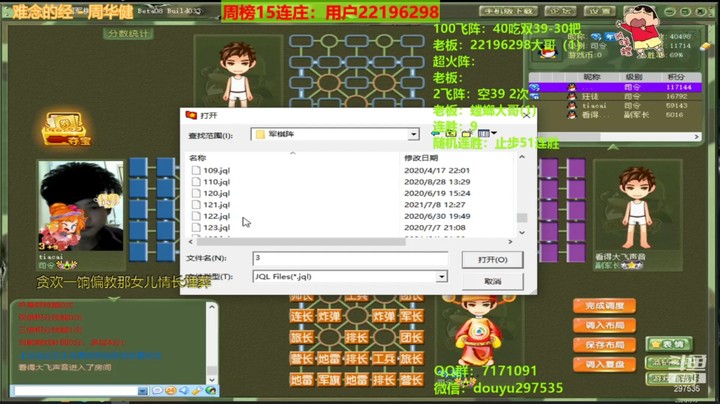Screen dimensions: 720x404
Task: Click chat log scroll-up arrow
Action: 212,307
